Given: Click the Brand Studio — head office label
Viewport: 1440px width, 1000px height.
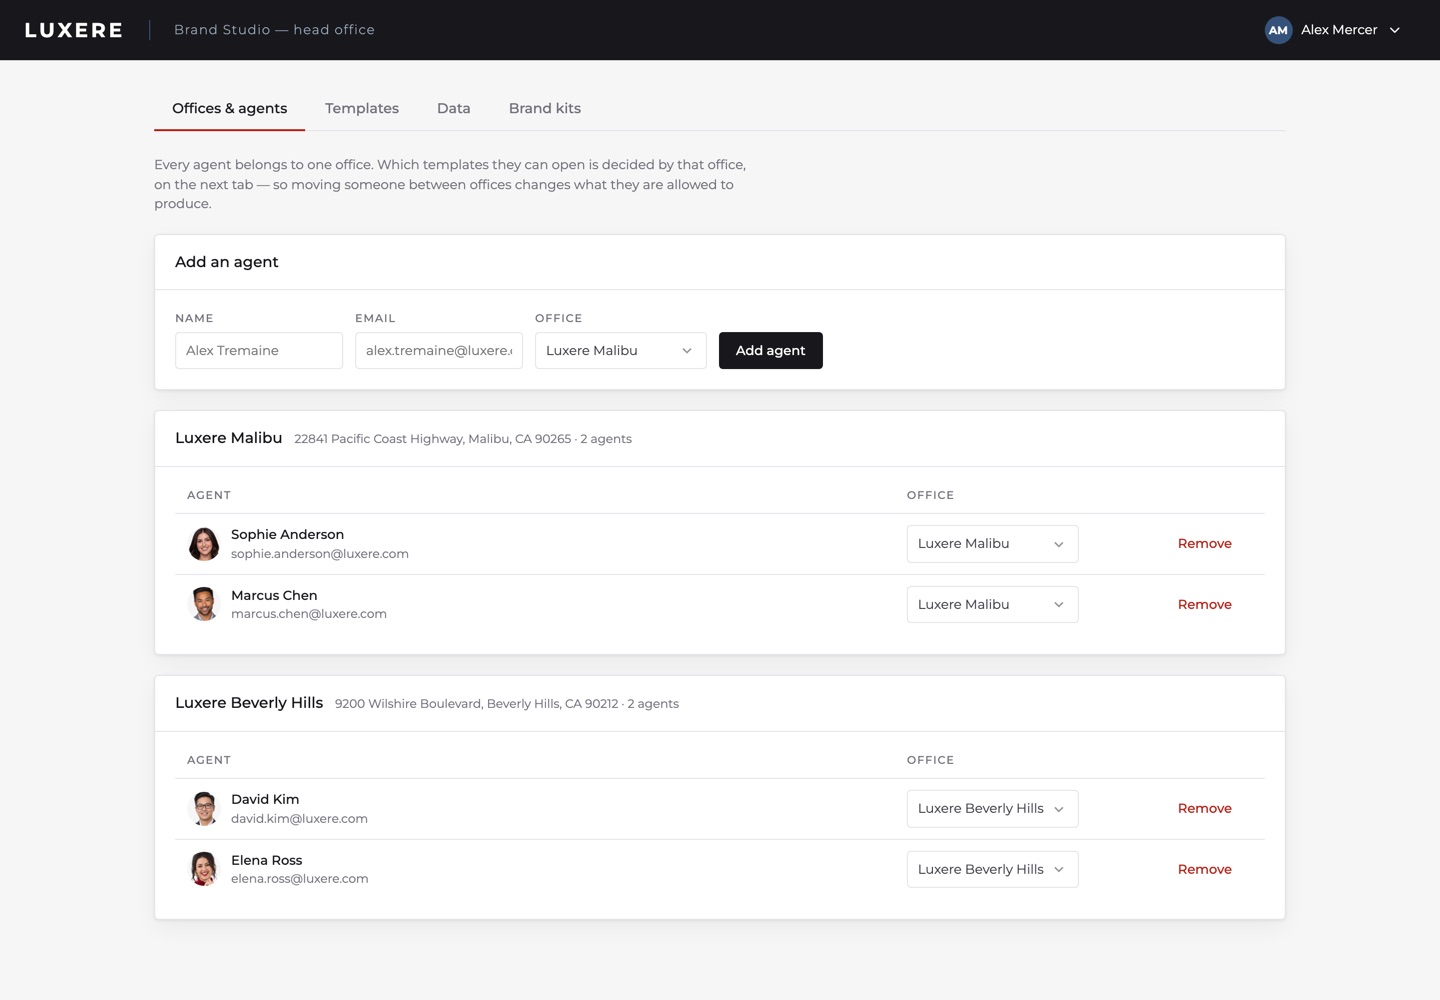Looking at the screenshot, I should click(274, 30).
